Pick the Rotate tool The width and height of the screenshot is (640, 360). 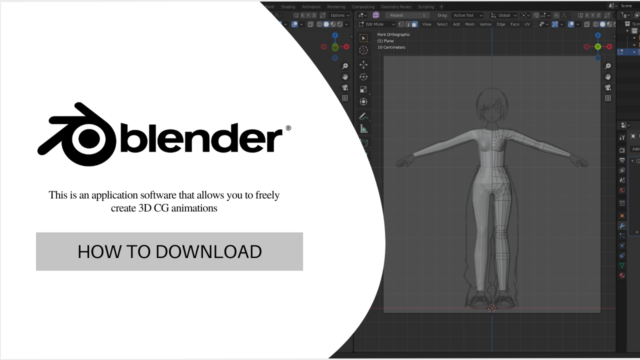click(363, 77)
